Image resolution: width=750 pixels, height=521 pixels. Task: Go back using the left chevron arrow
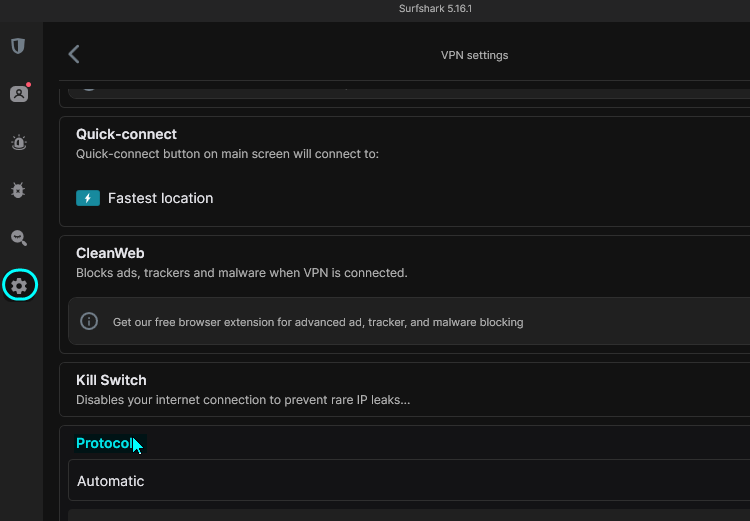click(74, 54)
